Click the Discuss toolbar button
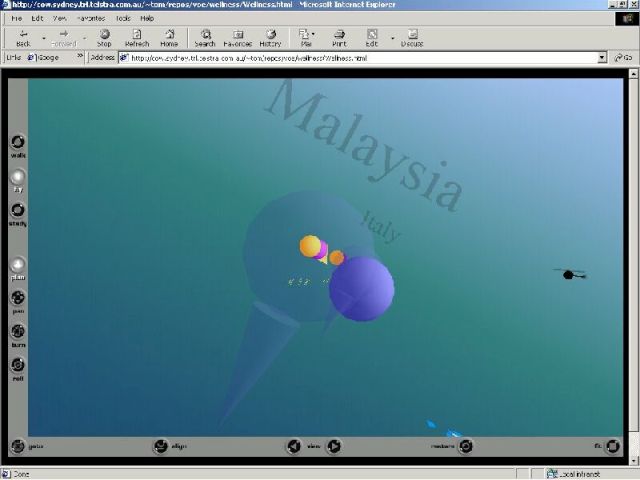This screenshot has width=640, height=480. (x=412, y=38)
